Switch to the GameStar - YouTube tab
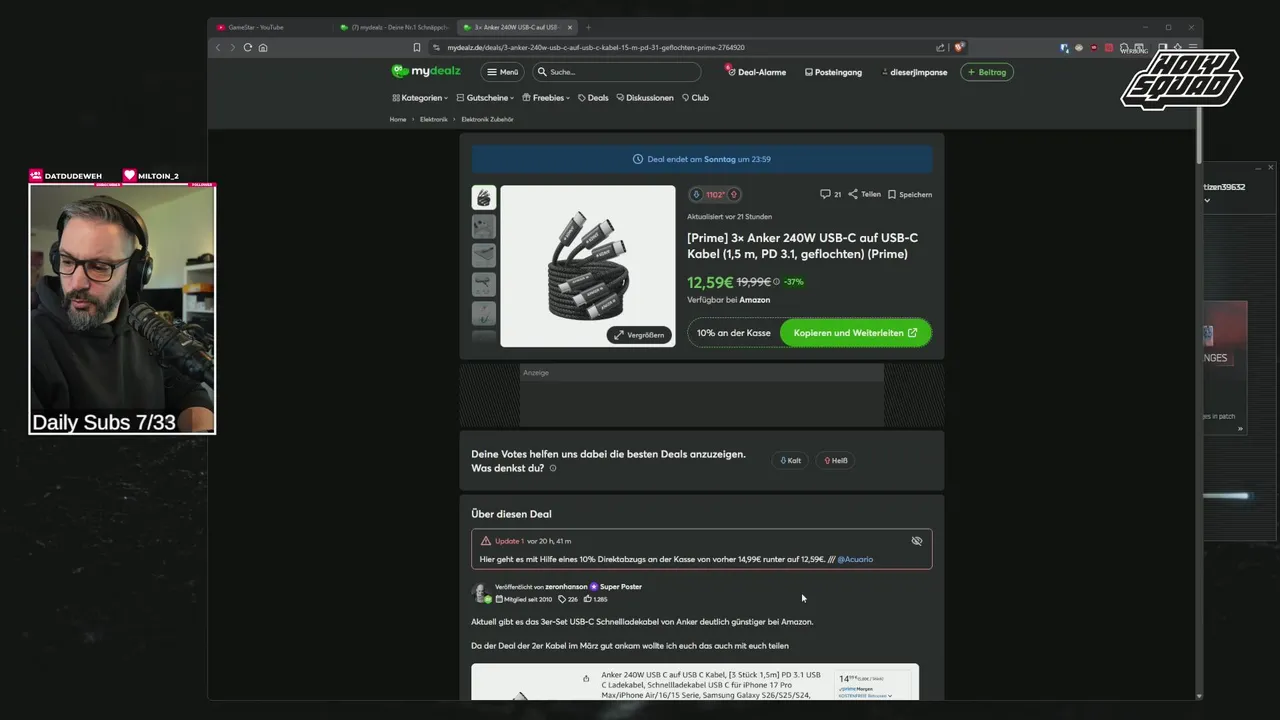This screenshot has width=1280, height=720. click(x=270, y=27)
